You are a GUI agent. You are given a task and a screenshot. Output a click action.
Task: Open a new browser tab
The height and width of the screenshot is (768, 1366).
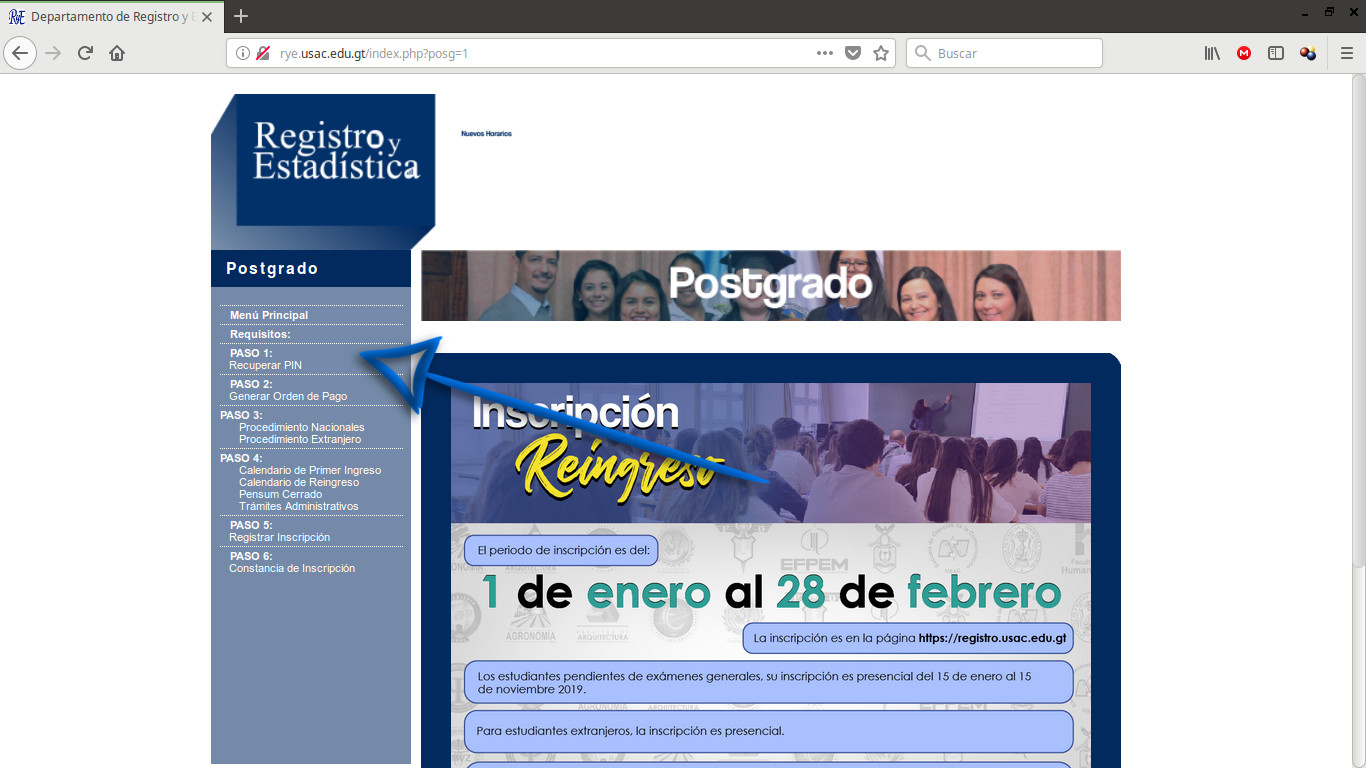click(x=240, y=16)
